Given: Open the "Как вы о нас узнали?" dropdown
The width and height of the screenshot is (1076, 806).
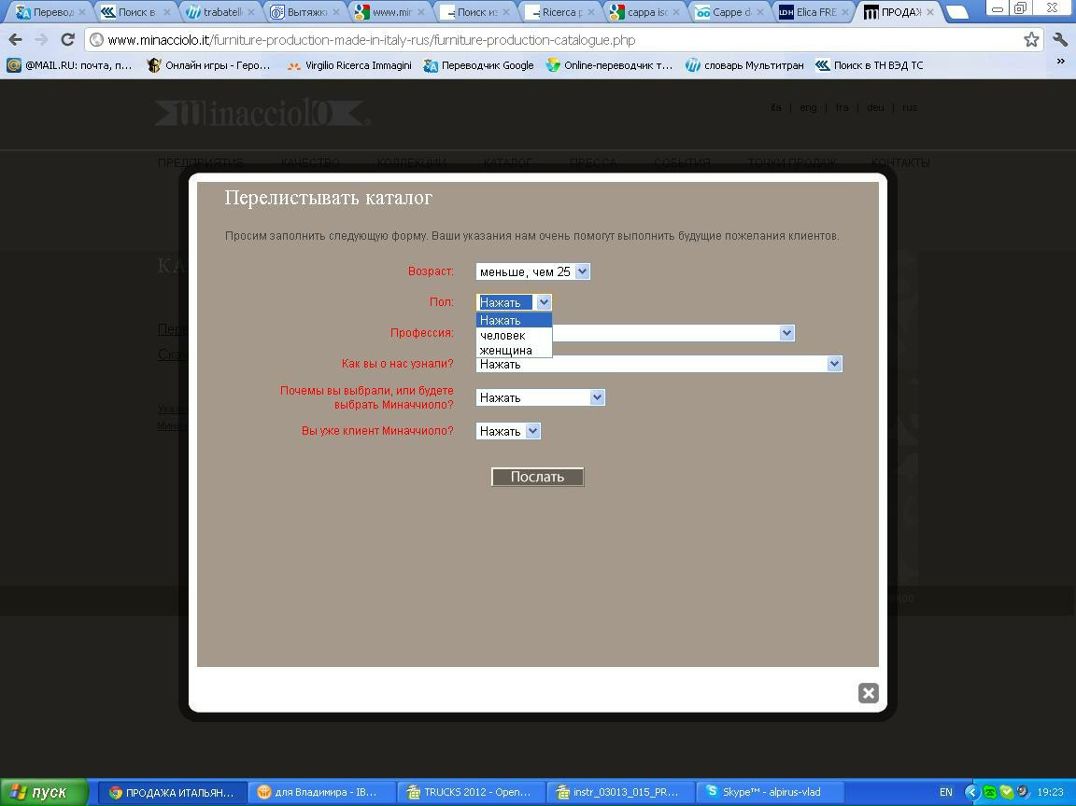Looking at the screenshot, I should tap(659, 364).
